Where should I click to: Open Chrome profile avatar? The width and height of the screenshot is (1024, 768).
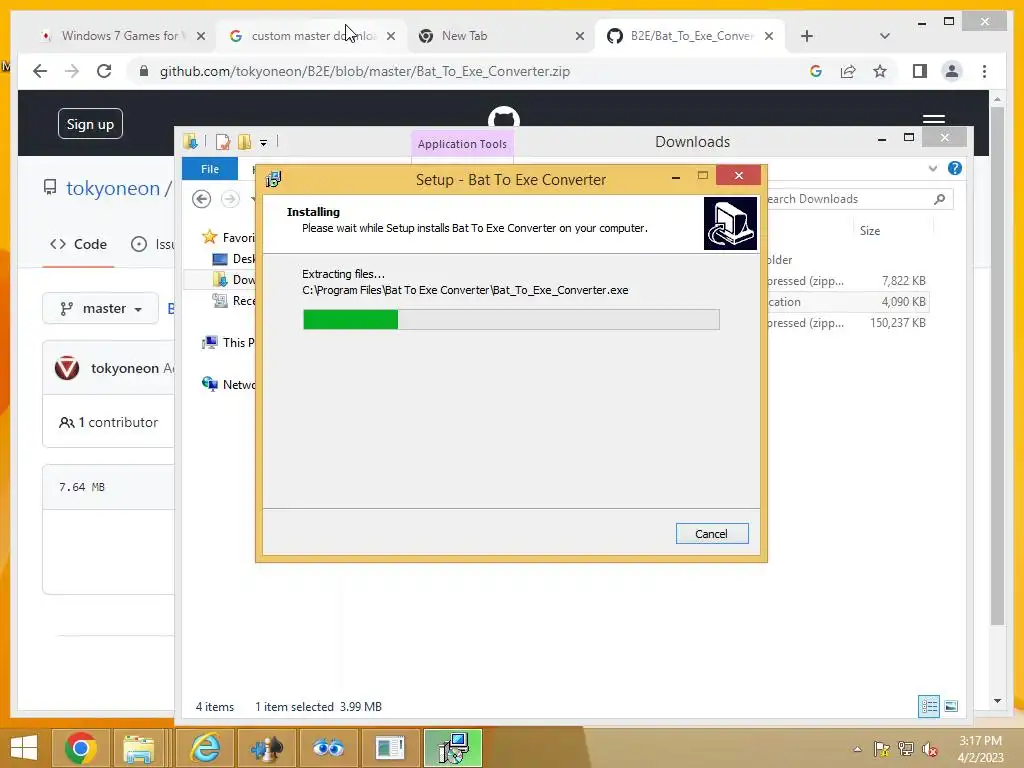click(952, 71)
